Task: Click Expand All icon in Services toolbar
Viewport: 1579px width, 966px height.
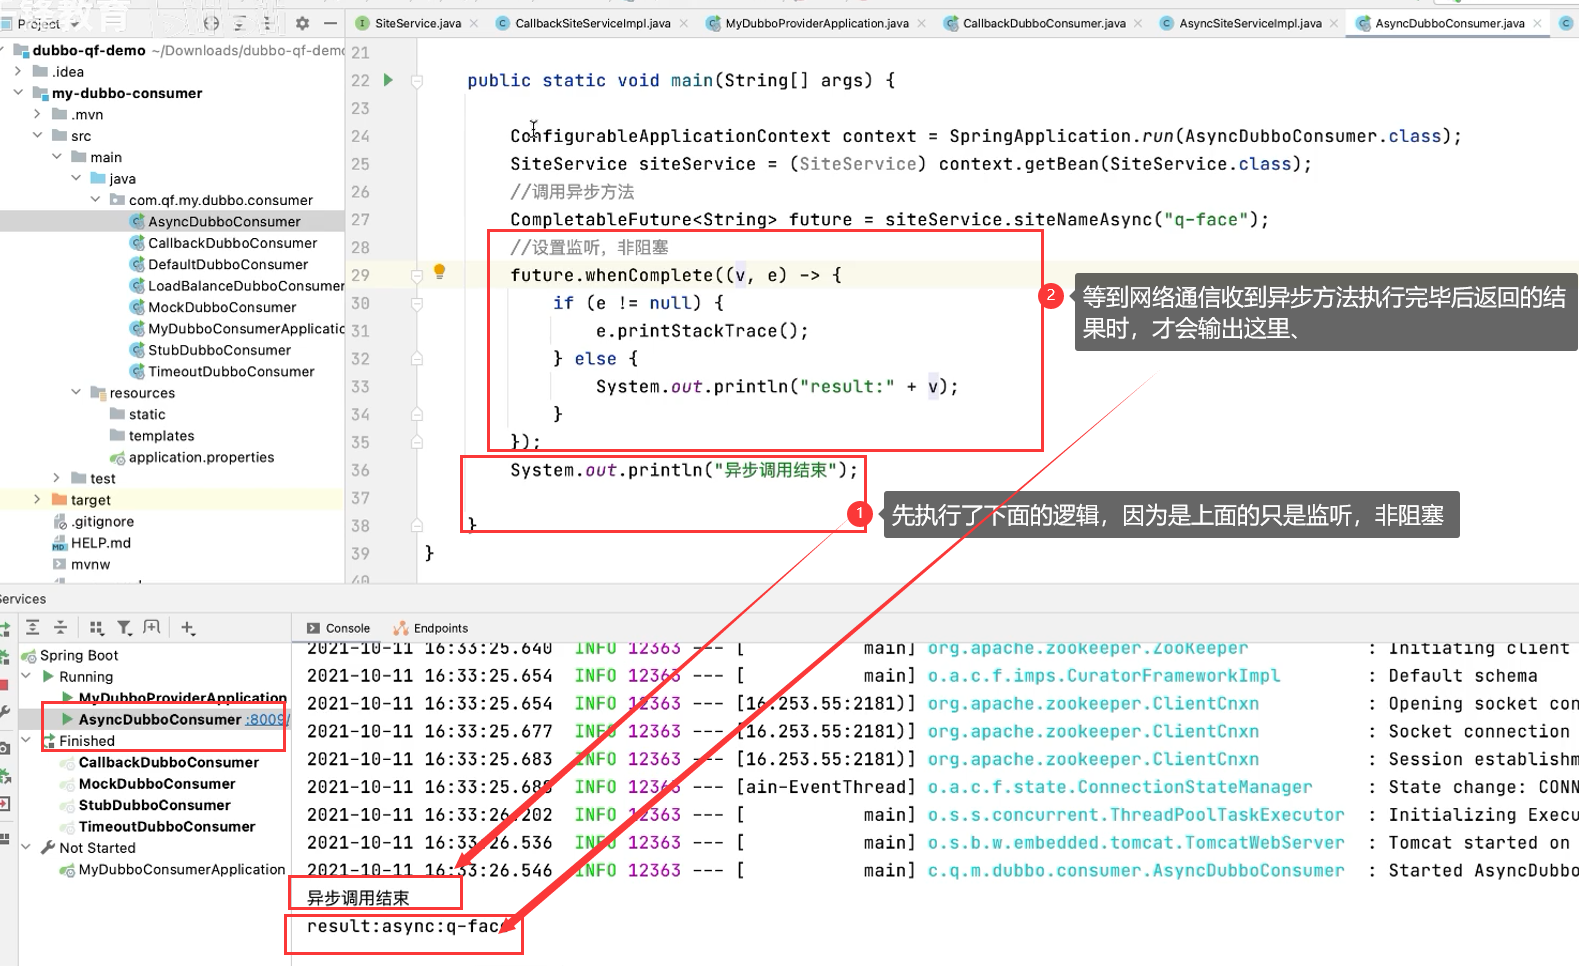Action: [33, 627]
